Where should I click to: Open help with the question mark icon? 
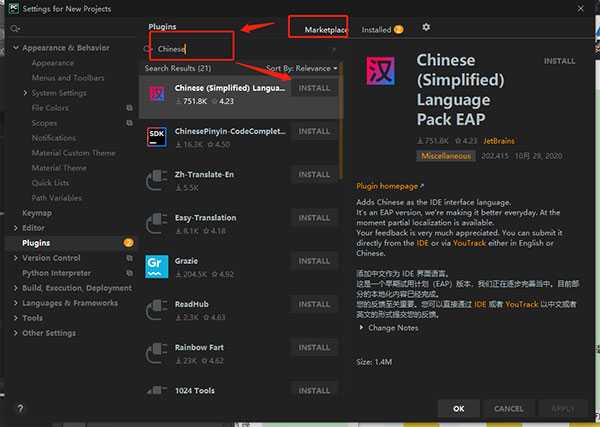point(20,408)
